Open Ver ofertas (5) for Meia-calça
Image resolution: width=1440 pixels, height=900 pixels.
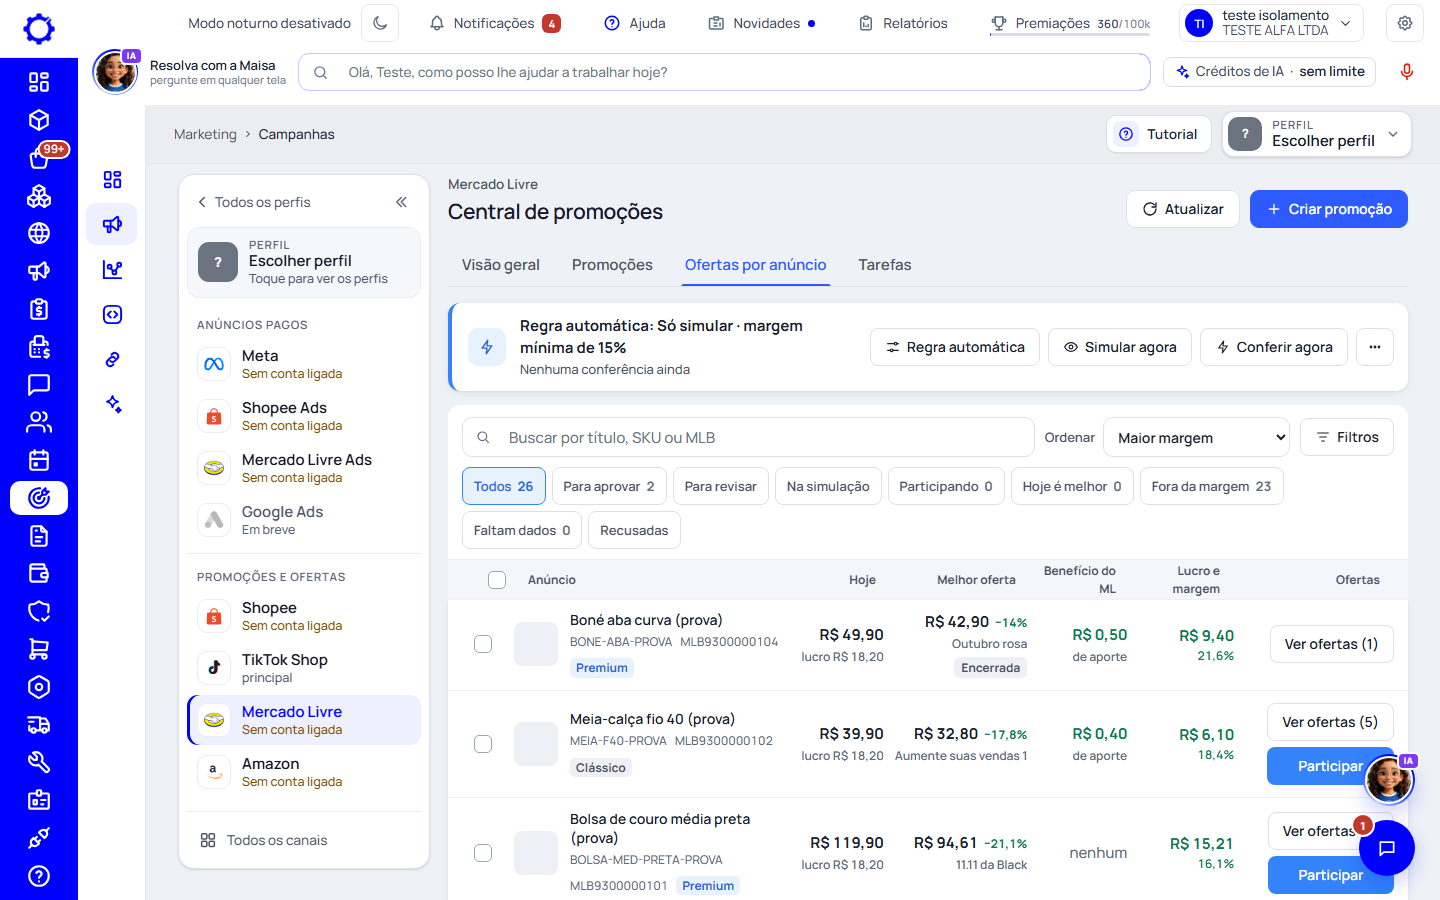coord(1330,722)
